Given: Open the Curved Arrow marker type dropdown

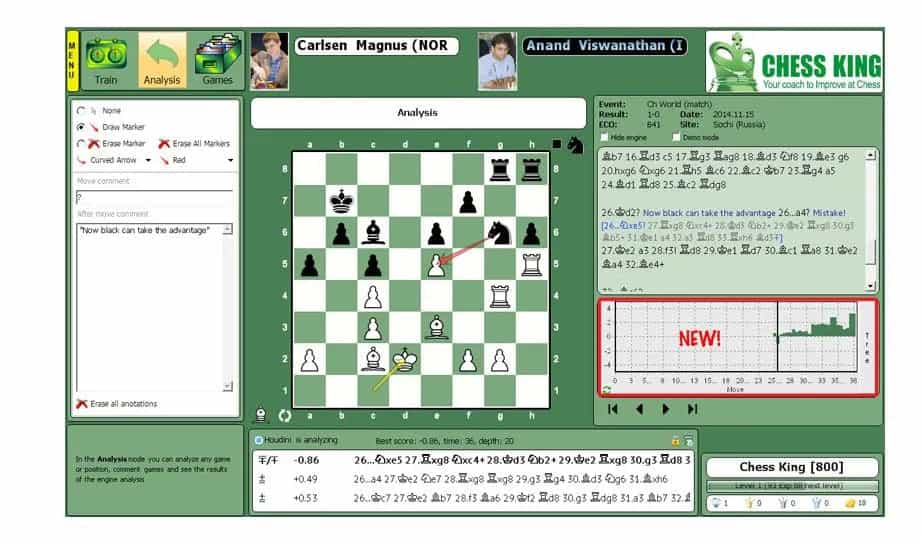Looking at the screenshot, I should point(148,160).
